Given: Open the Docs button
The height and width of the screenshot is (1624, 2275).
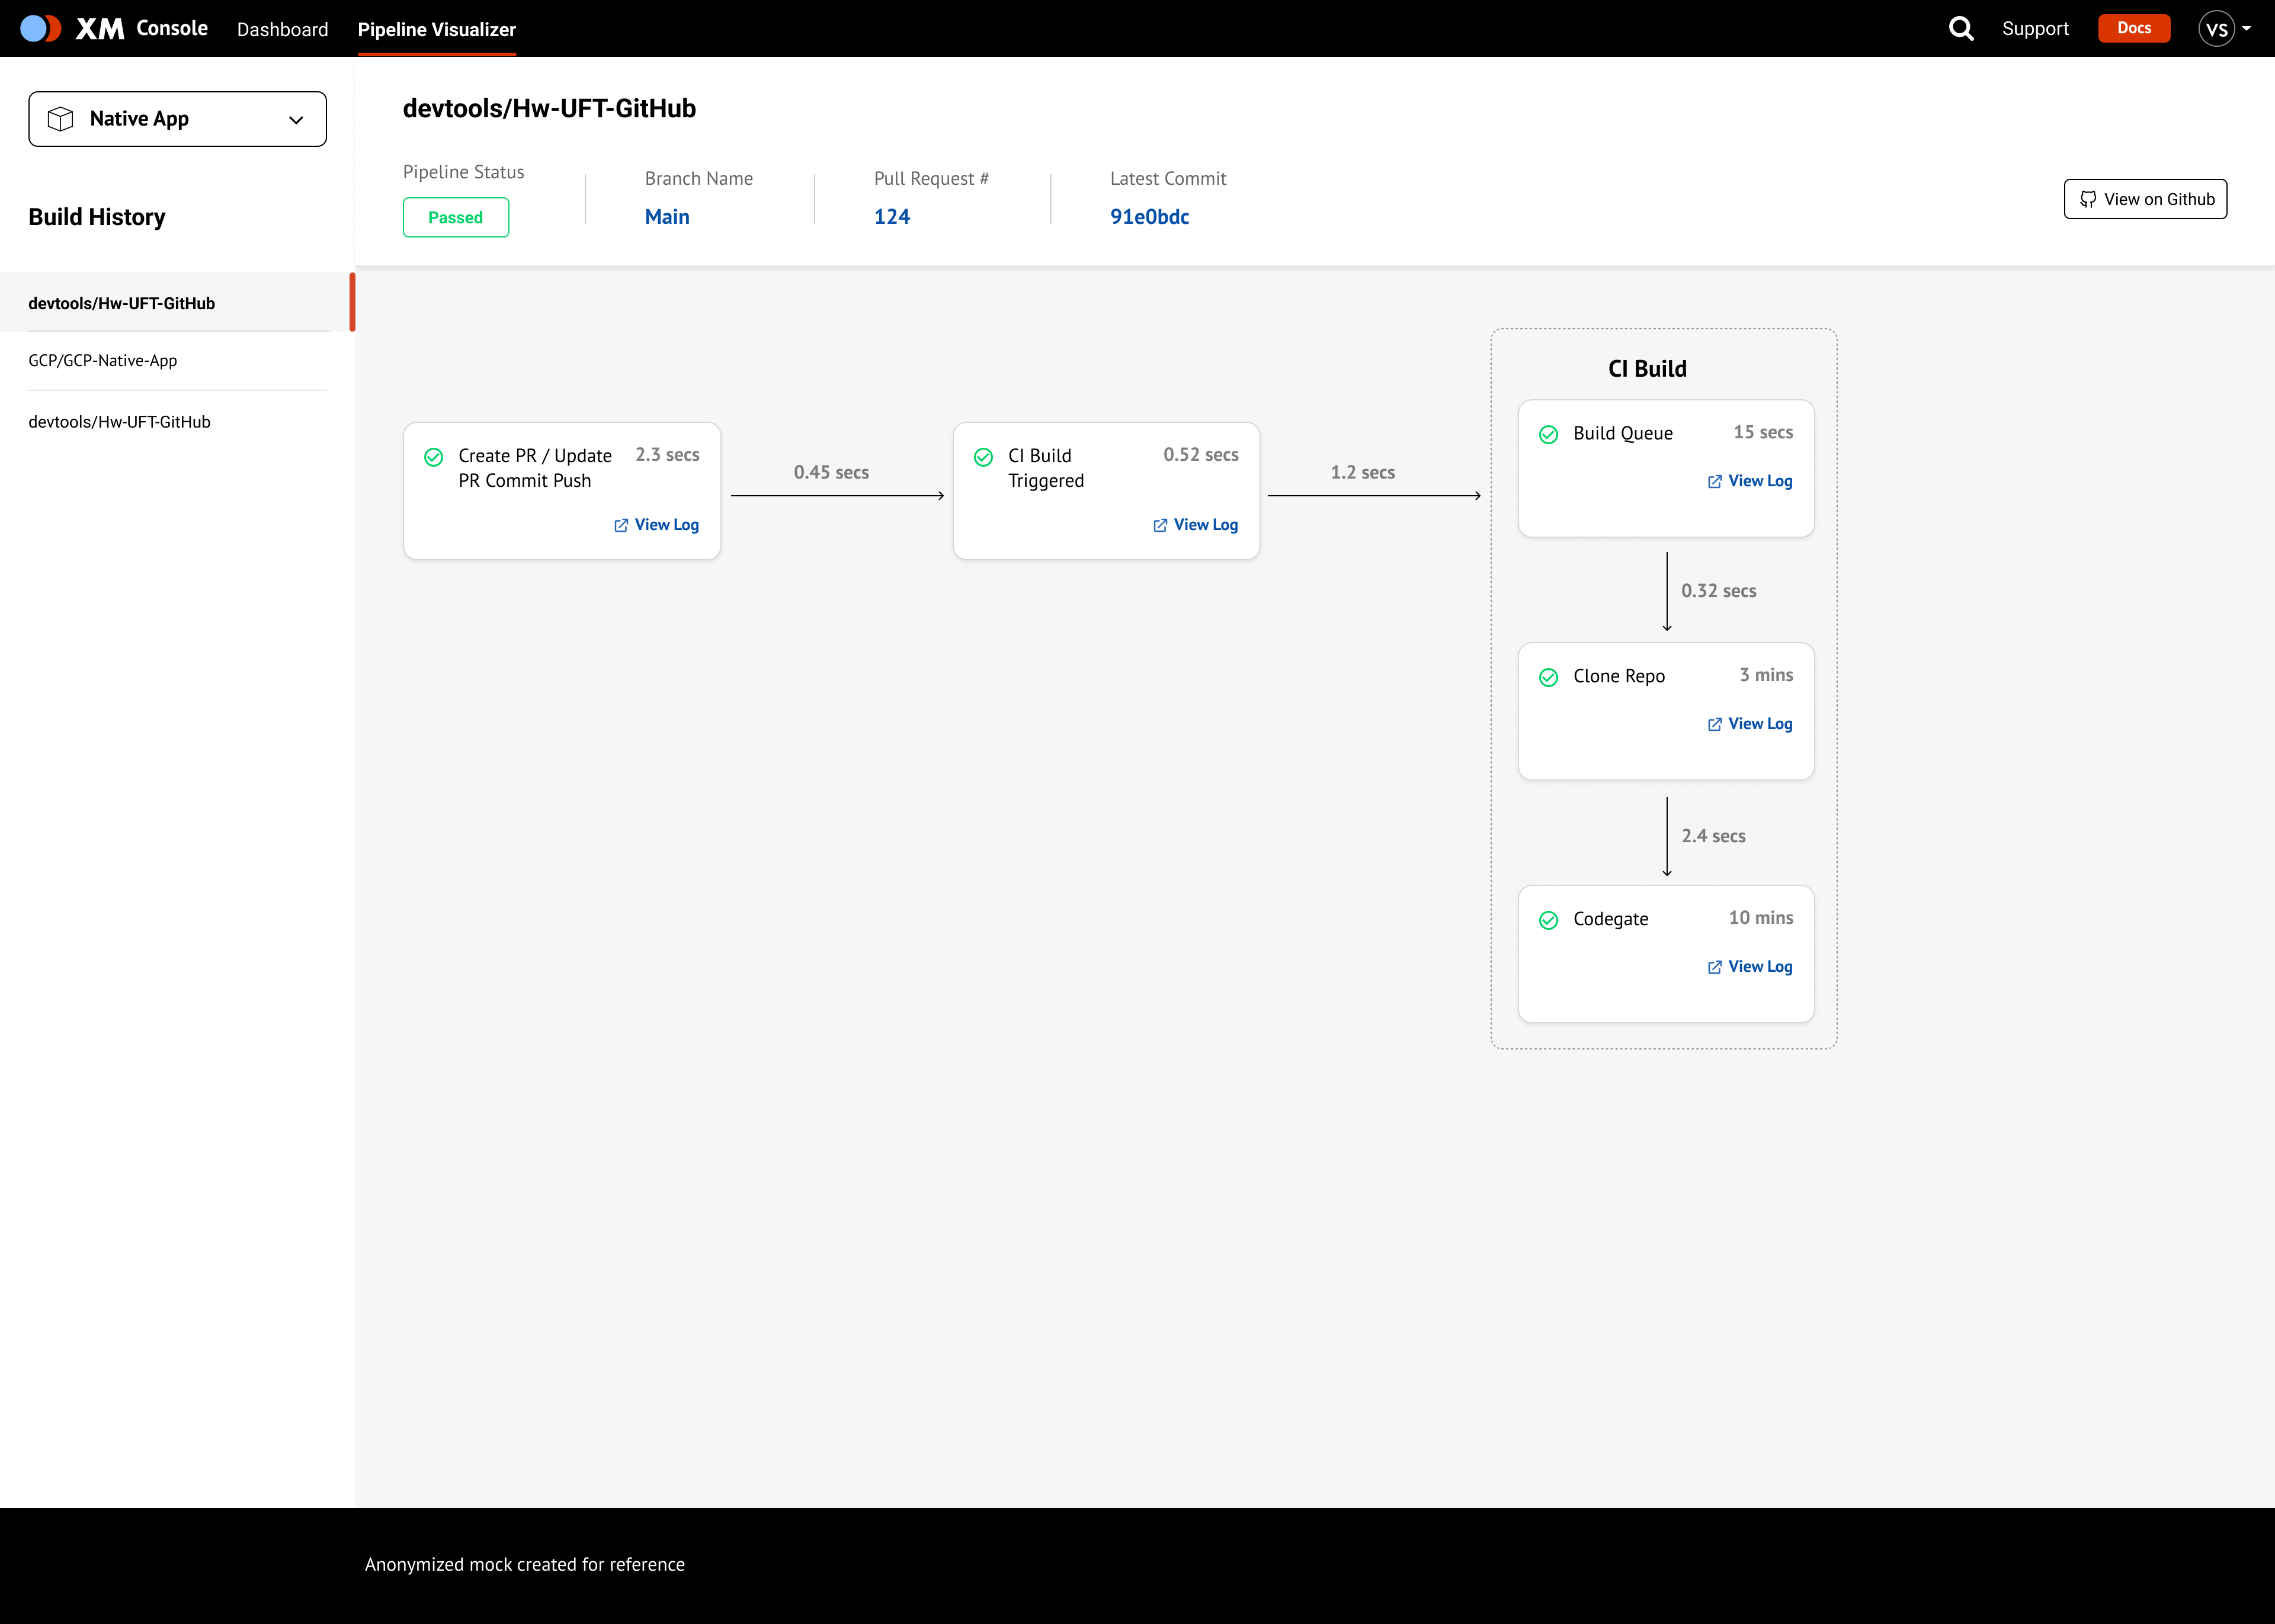Looking at the screenshot, I should tap(2133, 28).
